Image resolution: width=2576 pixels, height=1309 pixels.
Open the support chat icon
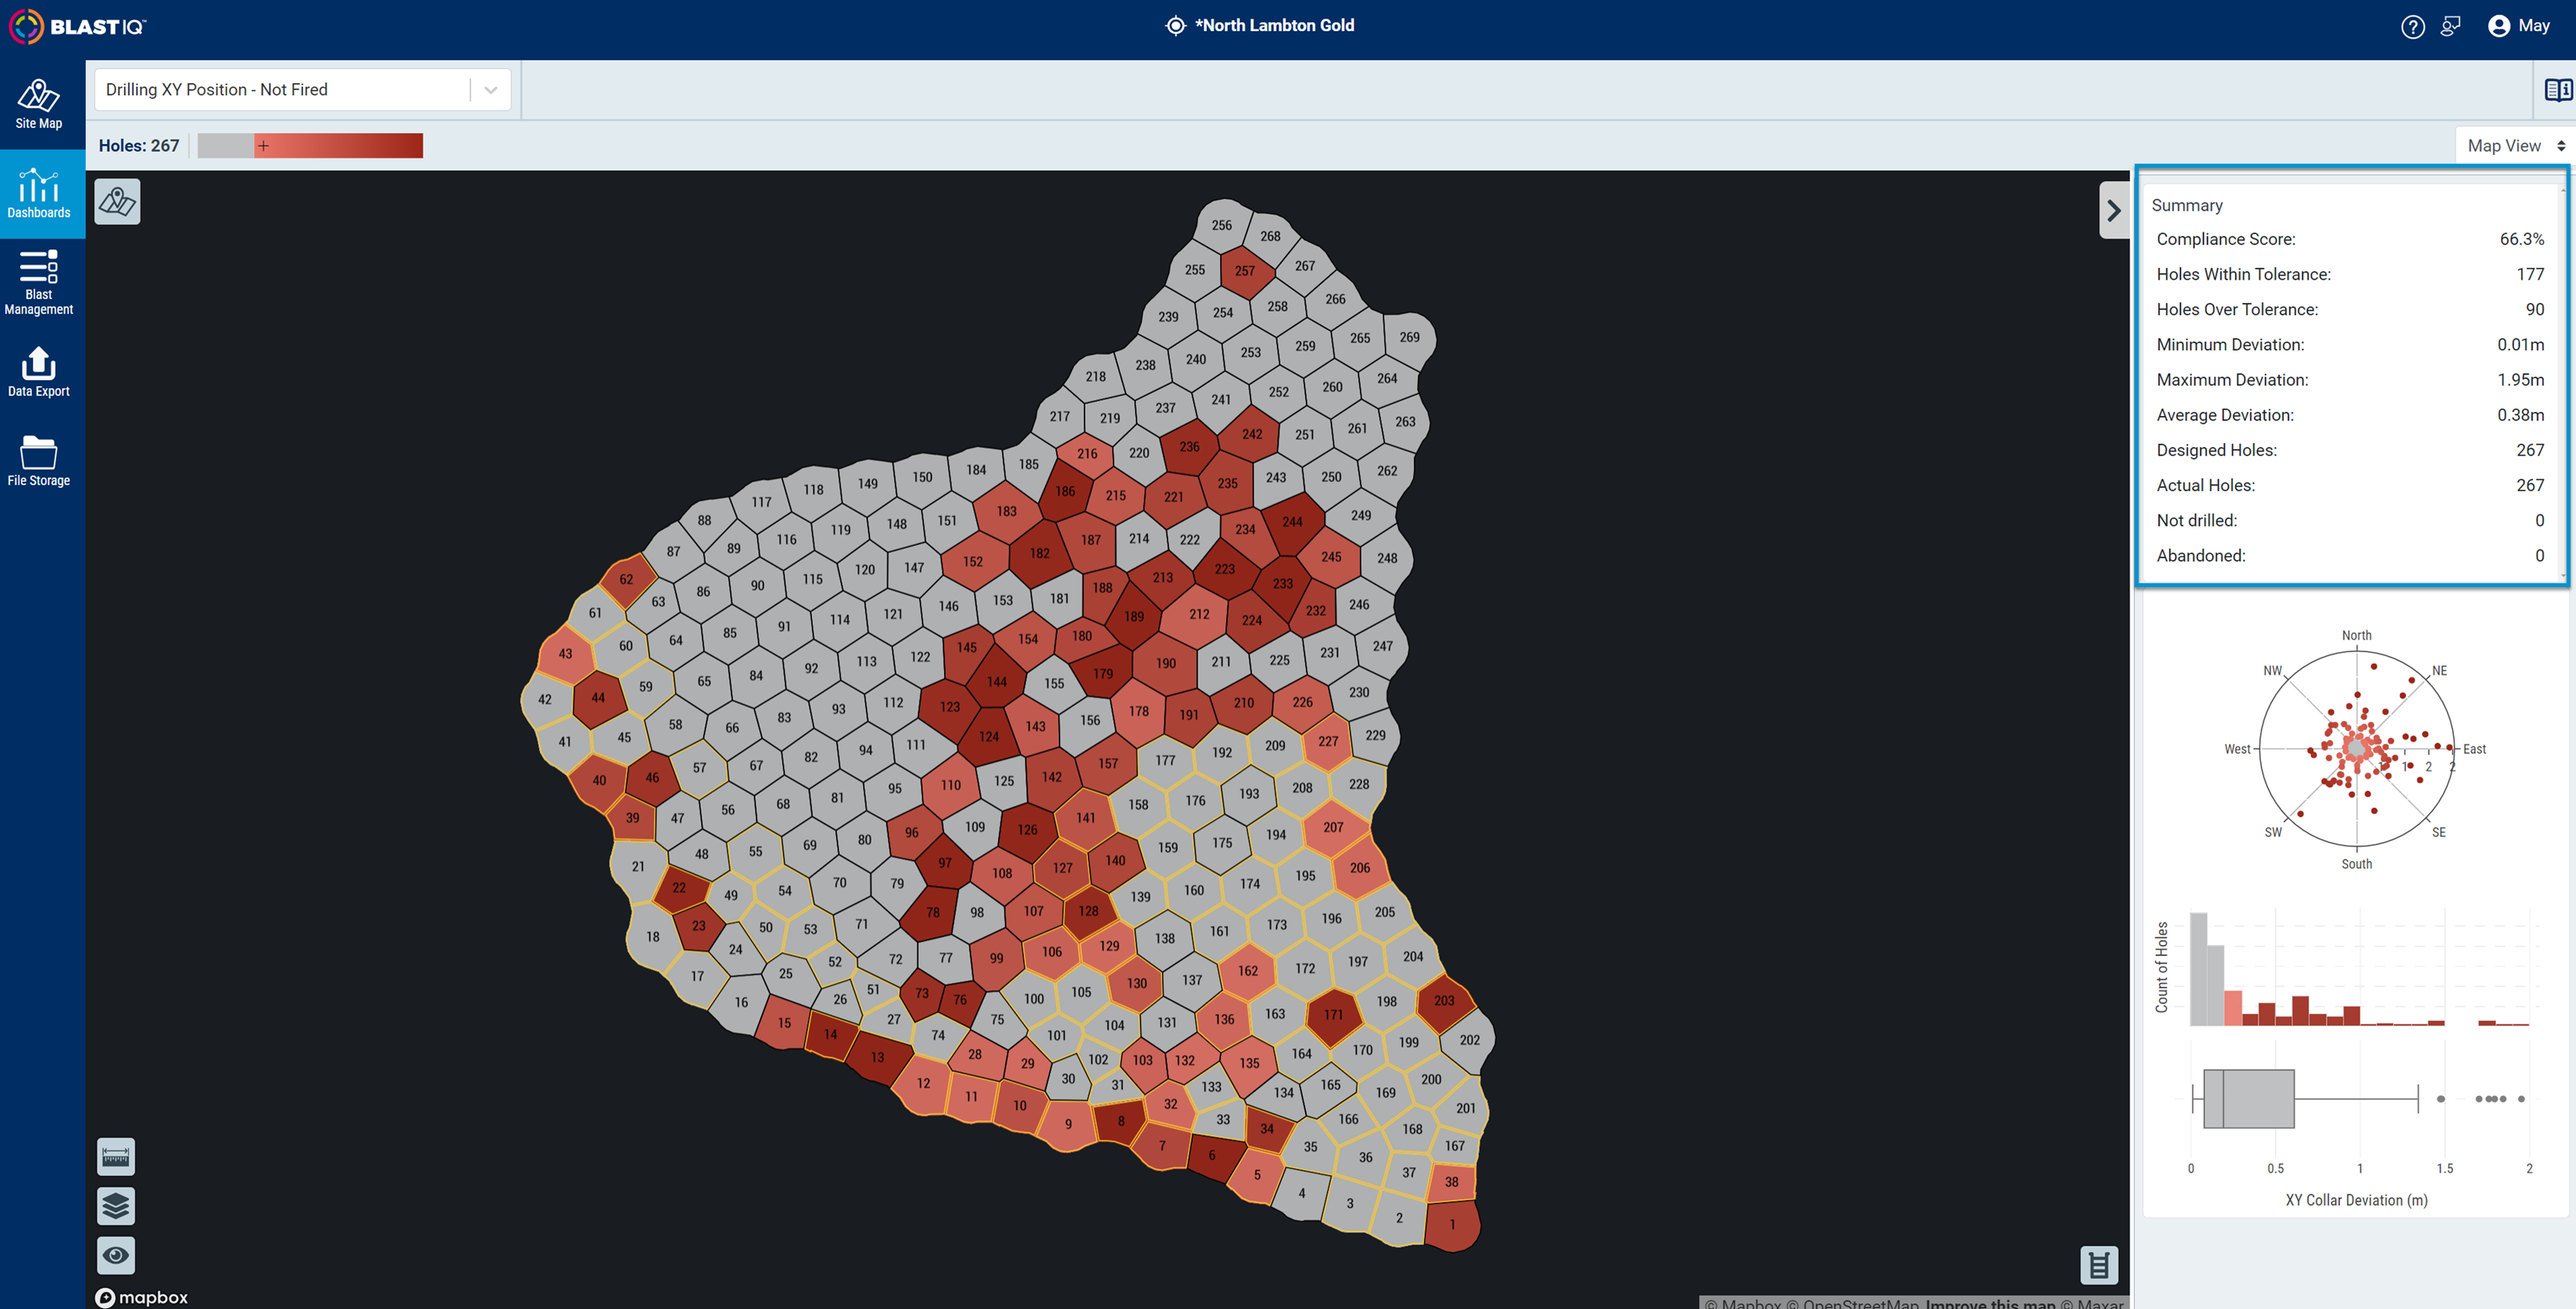[x=2450, y=27]
